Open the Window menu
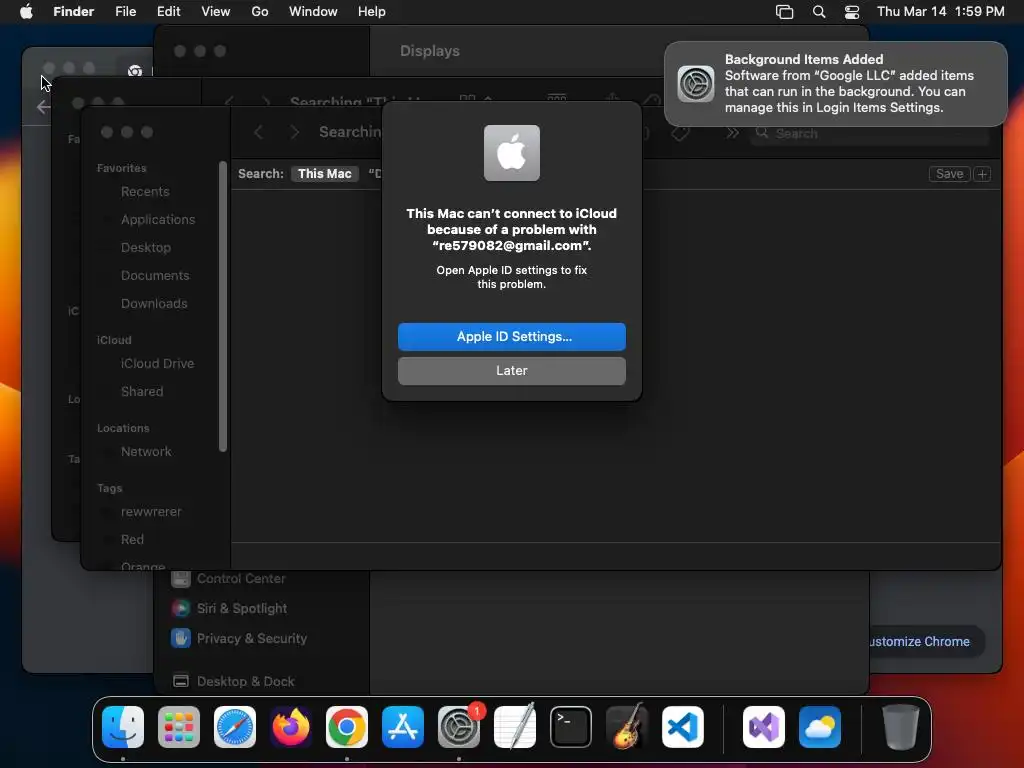 [x=313, y=11]
